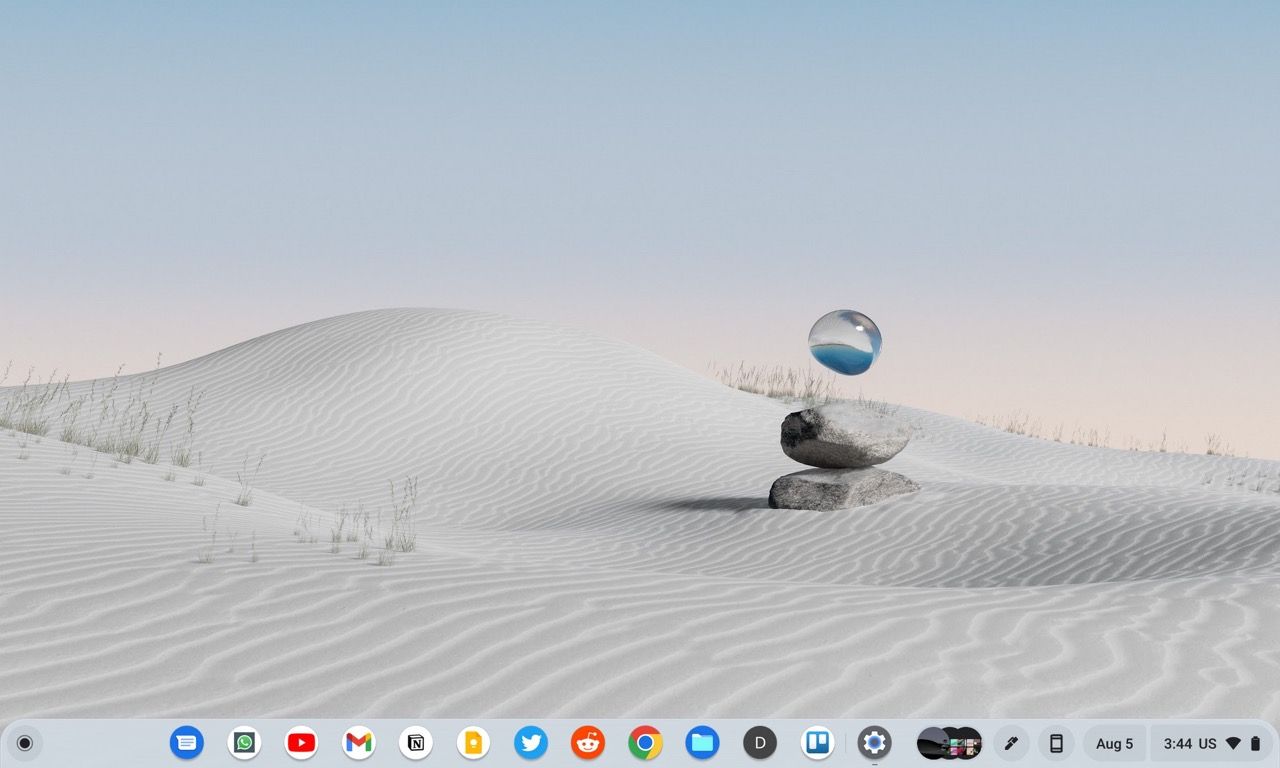Image resolution: width=1280 pixels, height=768 pixels.
Task: Open Google Chrome browser
Action: tap(645, 743)
